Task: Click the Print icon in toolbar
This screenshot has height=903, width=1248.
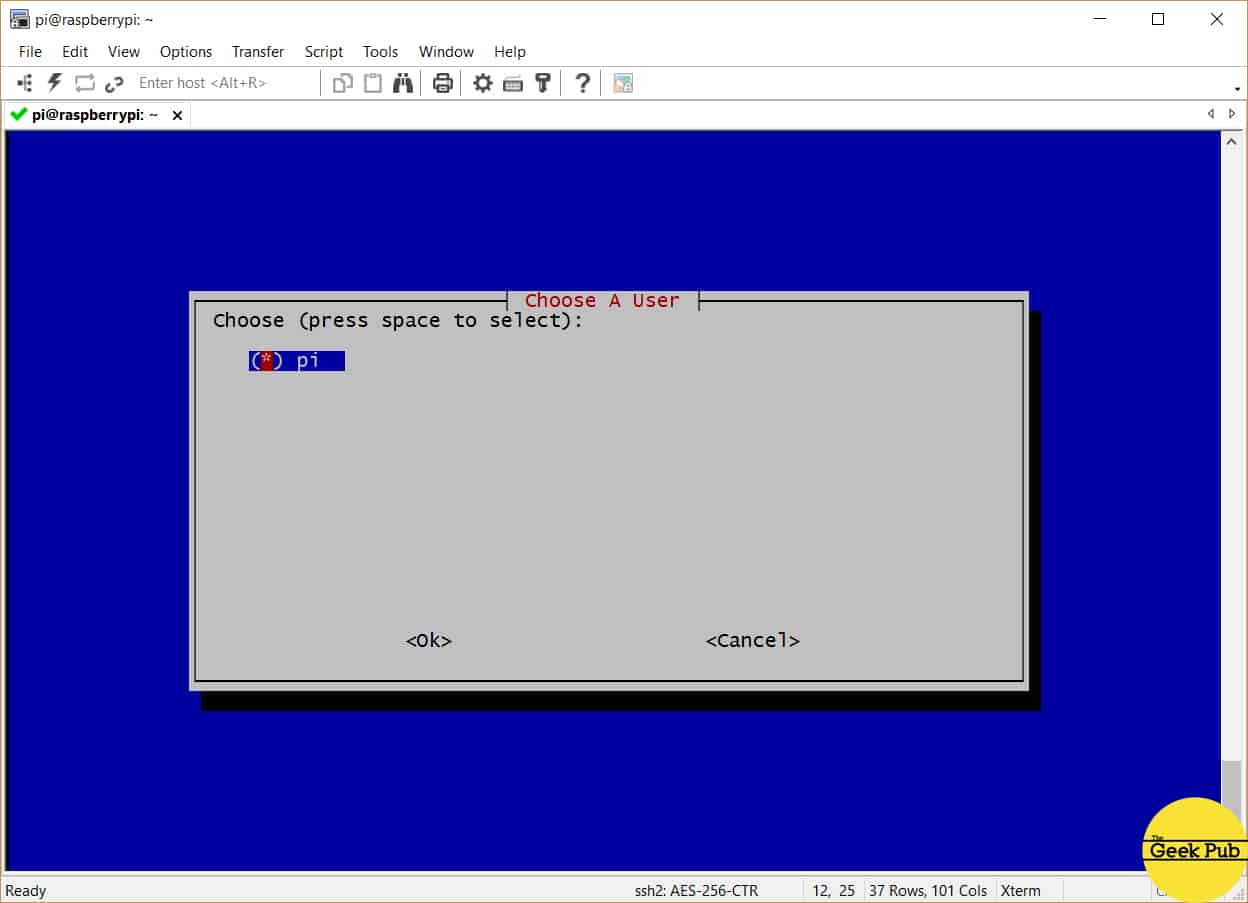Action: (443, 83)
